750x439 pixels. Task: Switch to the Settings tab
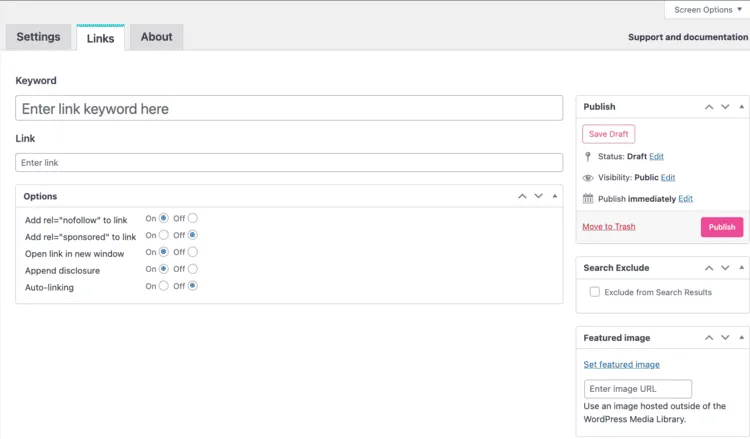pos(38,37)
